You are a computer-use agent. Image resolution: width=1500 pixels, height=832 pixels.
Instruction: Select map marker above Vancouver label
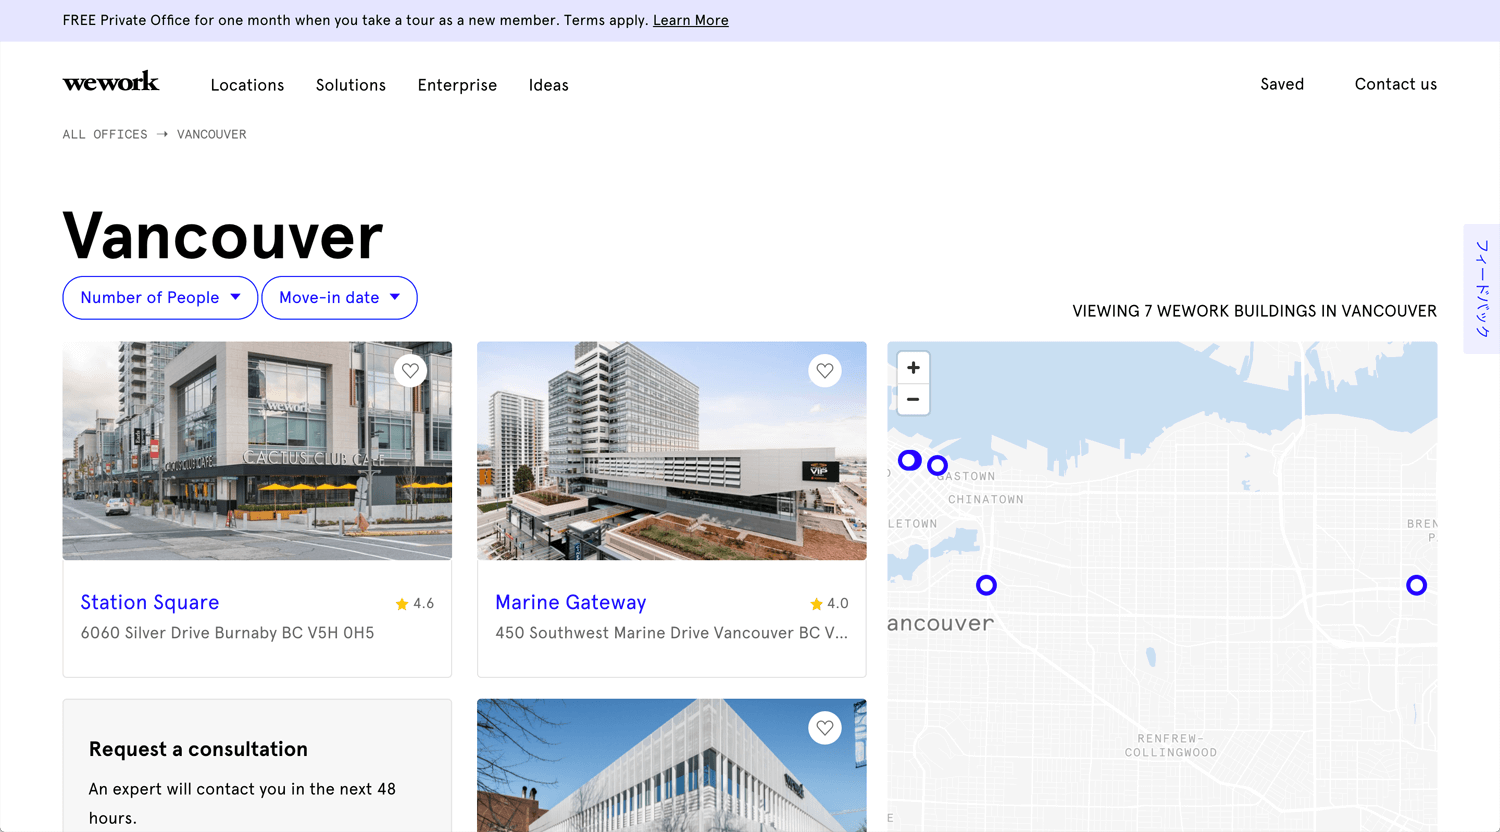986,585
